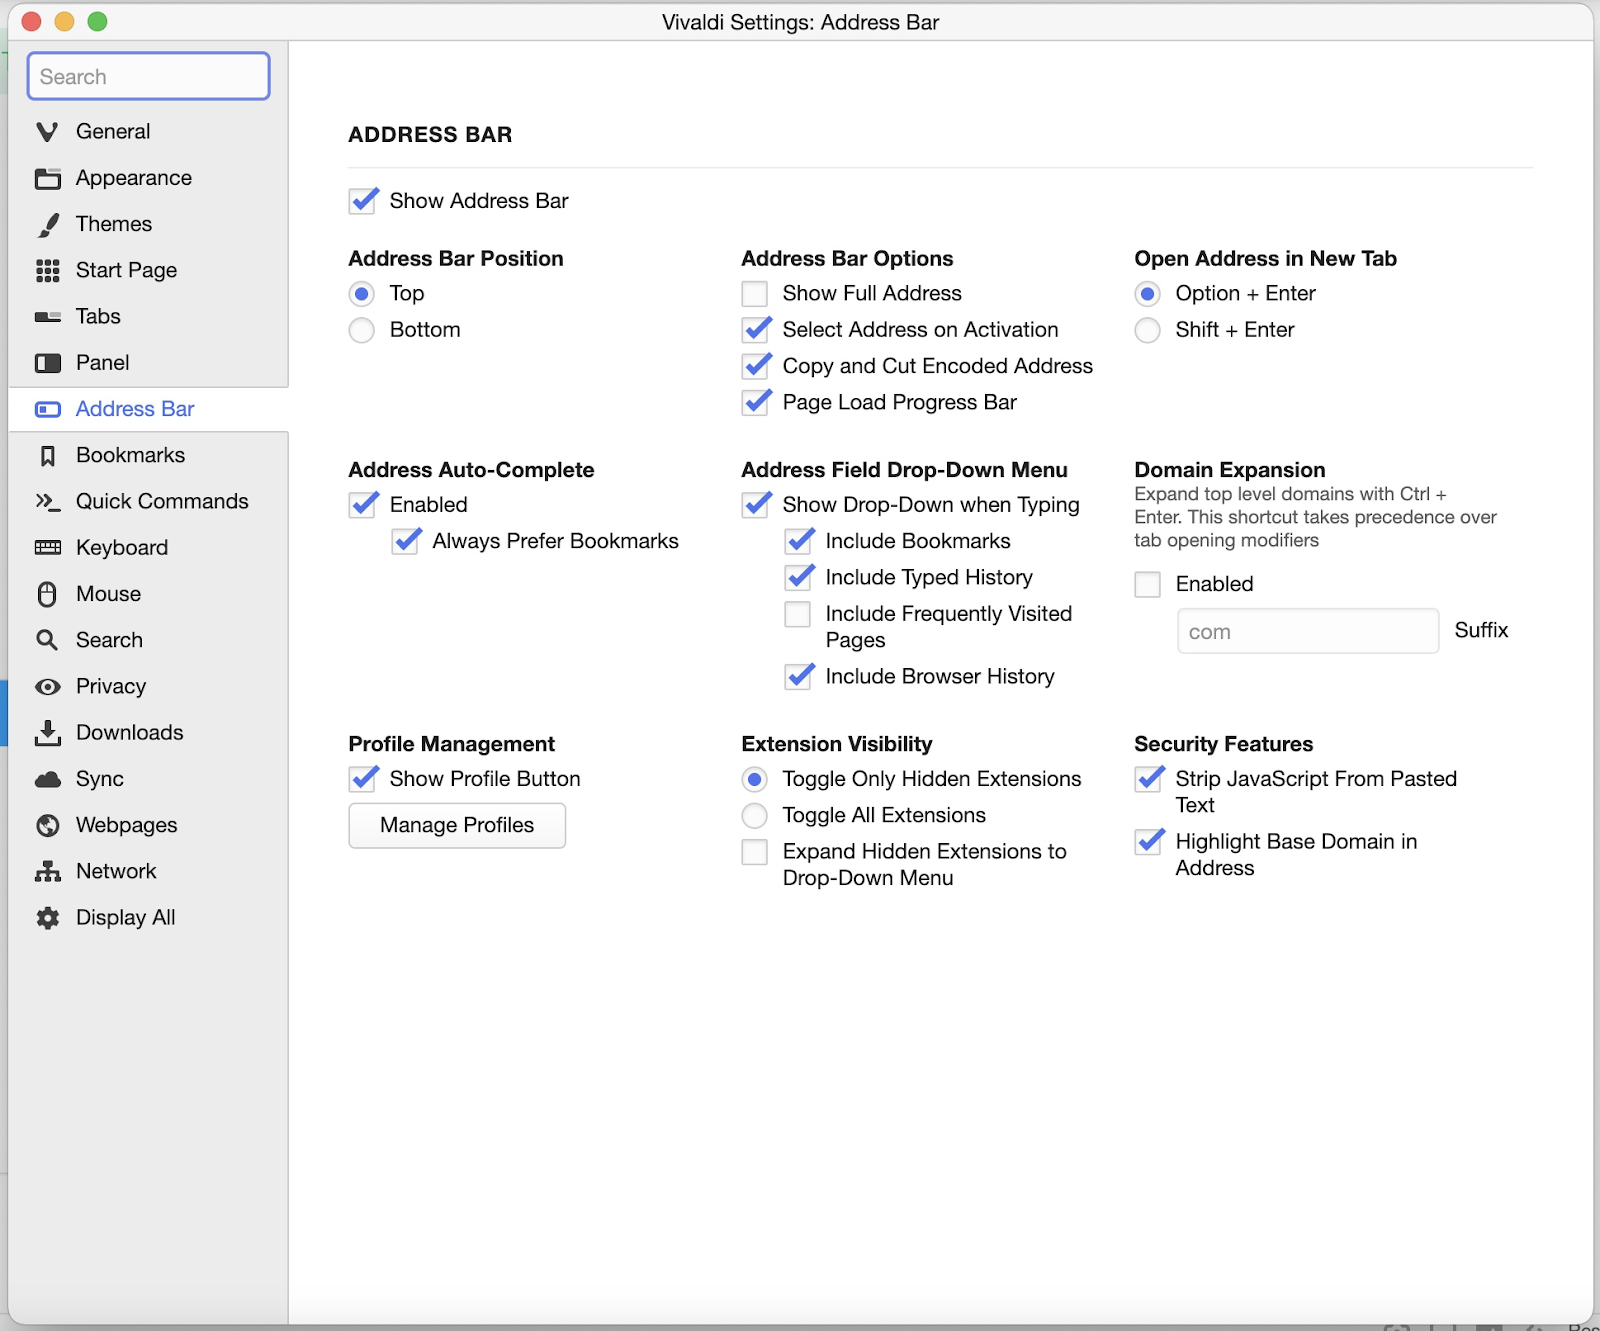Click the Bookmarks ribbon icon
This screenshot has width=1600, height=1331.
click(x=47, y=456)
